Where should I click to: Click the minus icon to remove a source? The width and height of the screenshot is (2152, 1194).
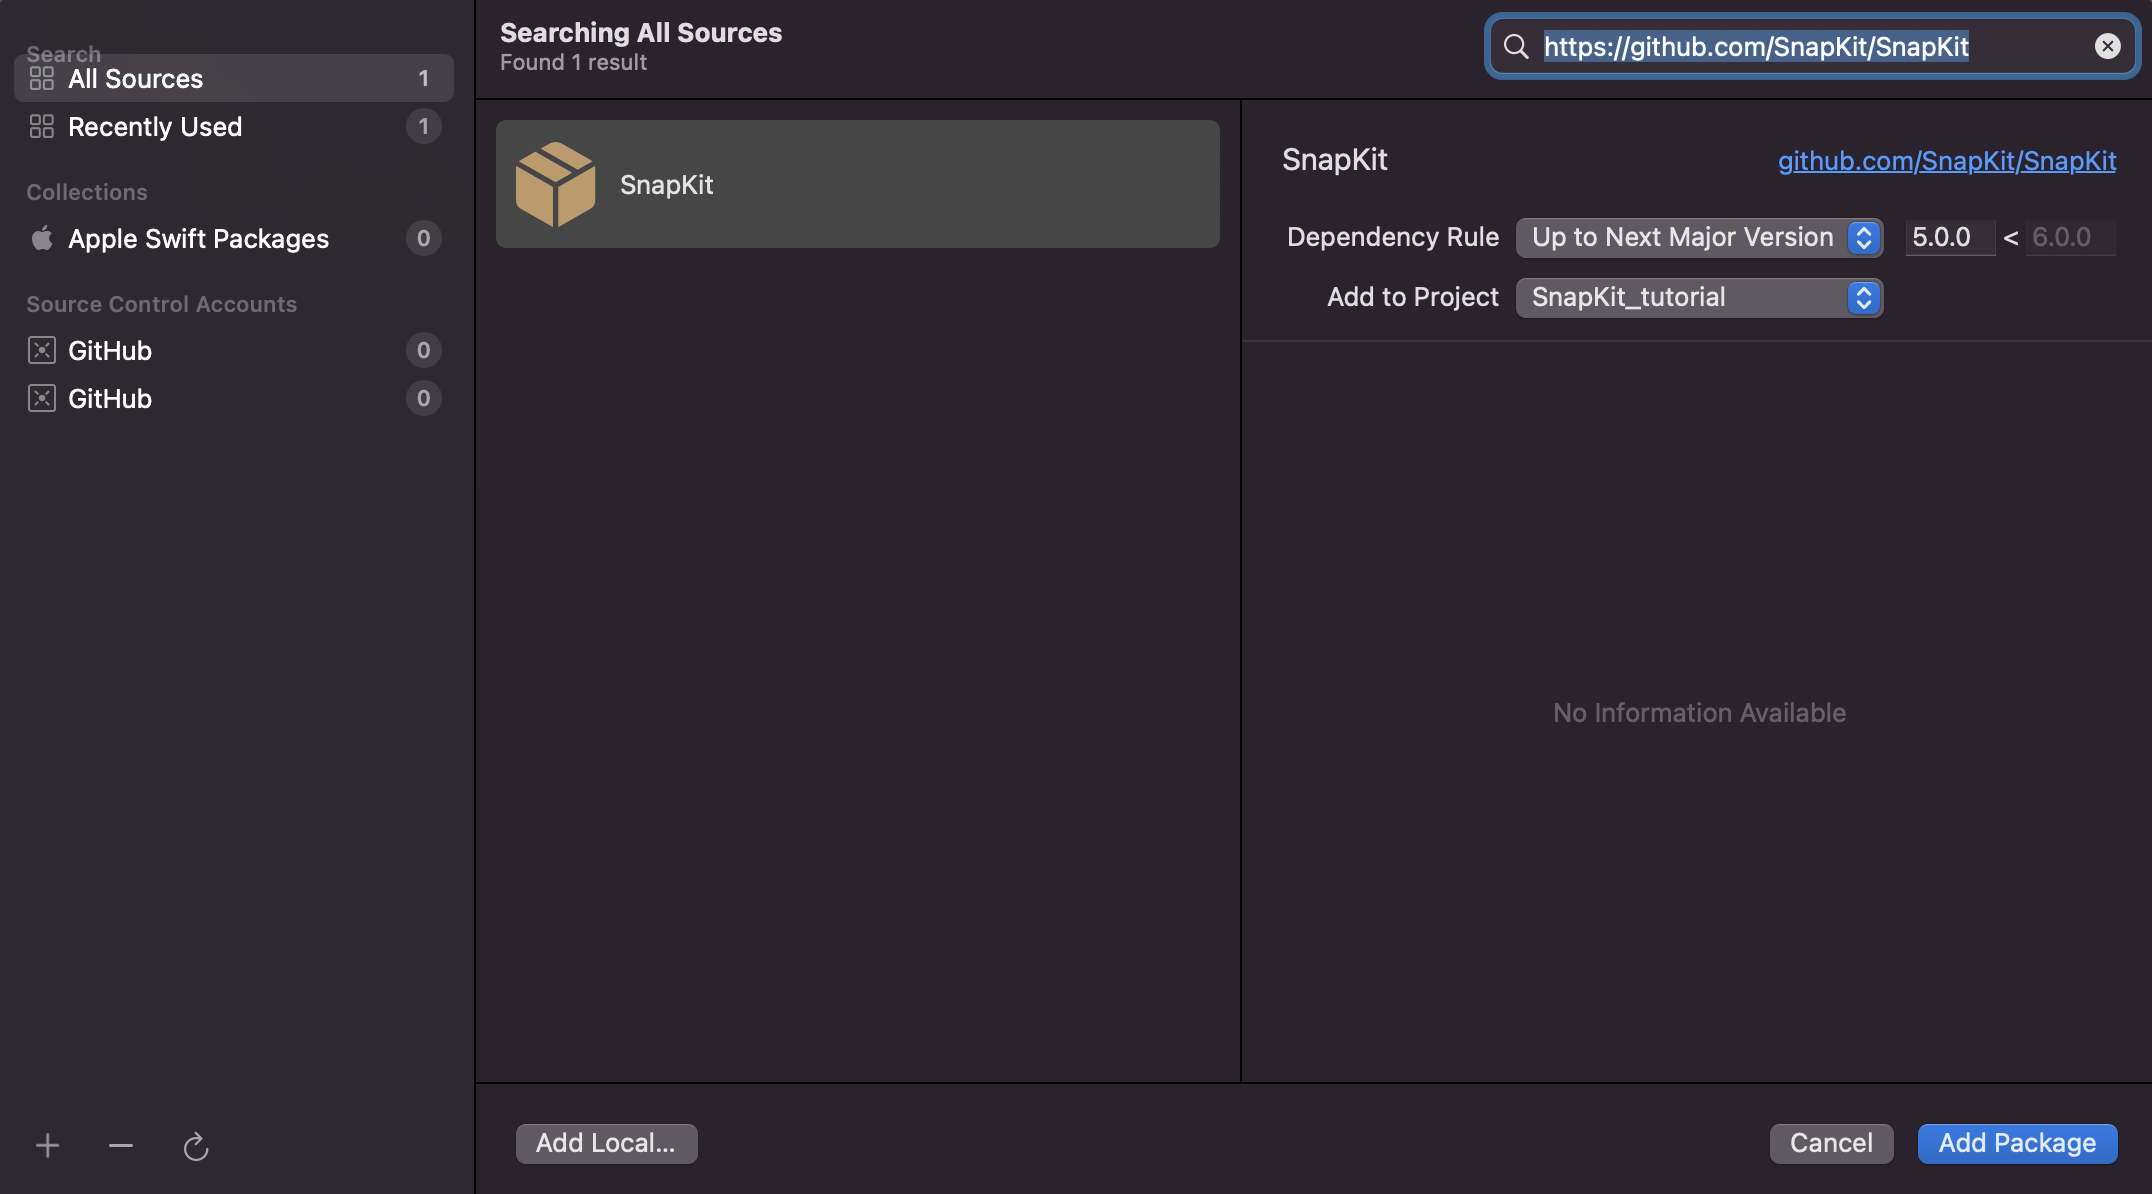(x=121, y=1145)
